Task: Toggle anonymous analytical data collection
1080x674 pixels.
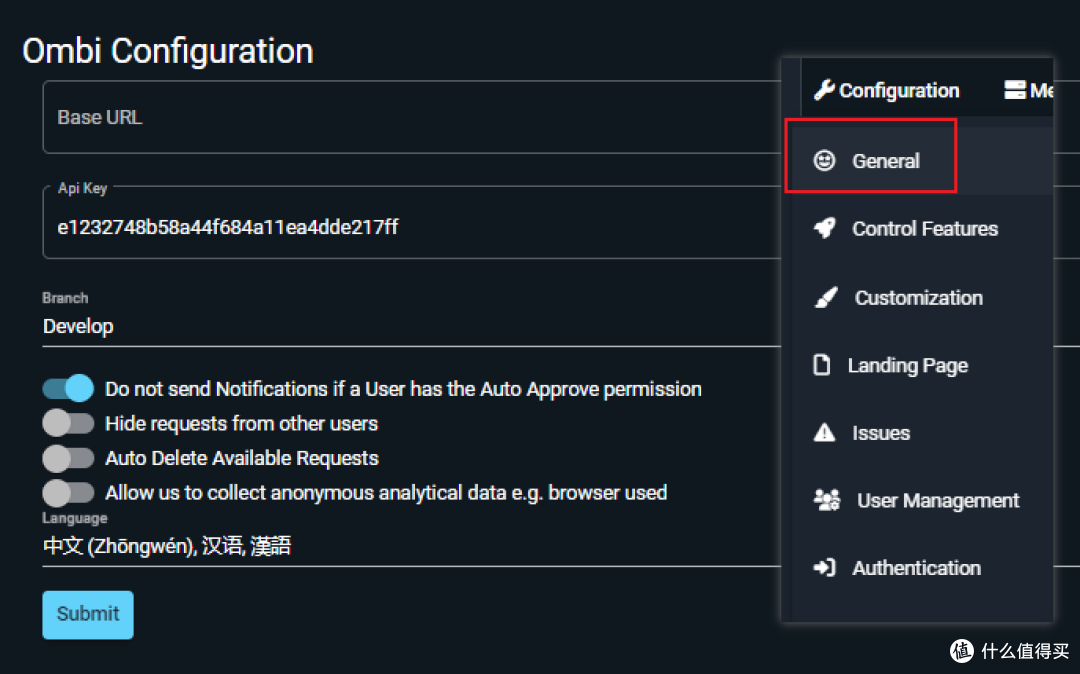Action: [68, 493]
